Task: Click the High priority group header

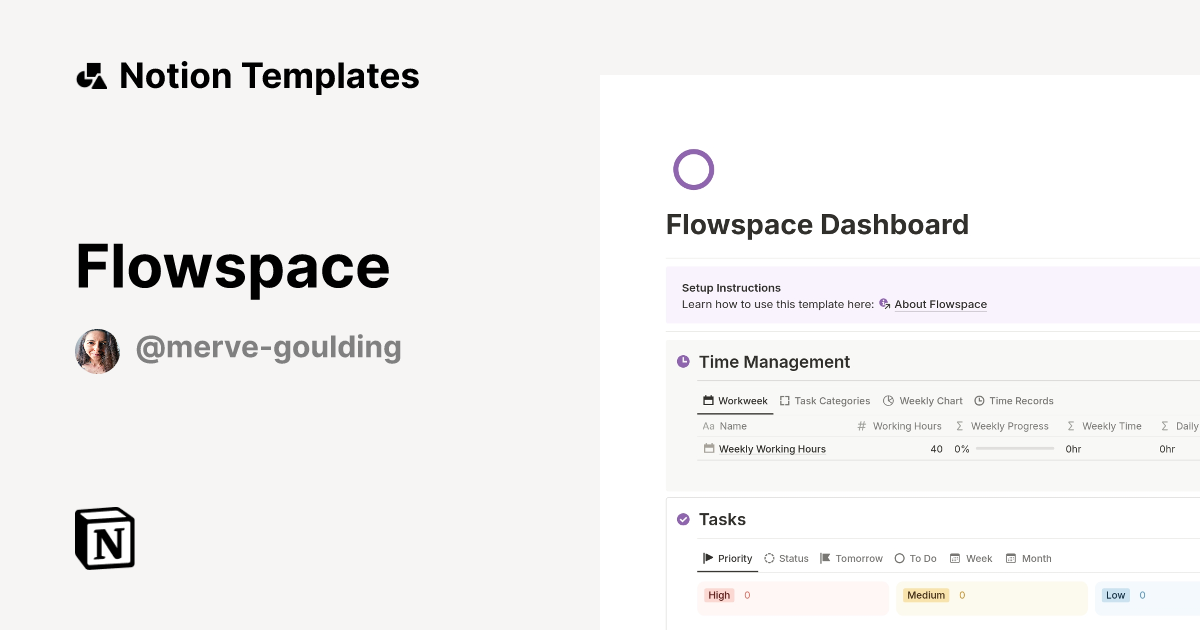Action: tap(719, 595)
